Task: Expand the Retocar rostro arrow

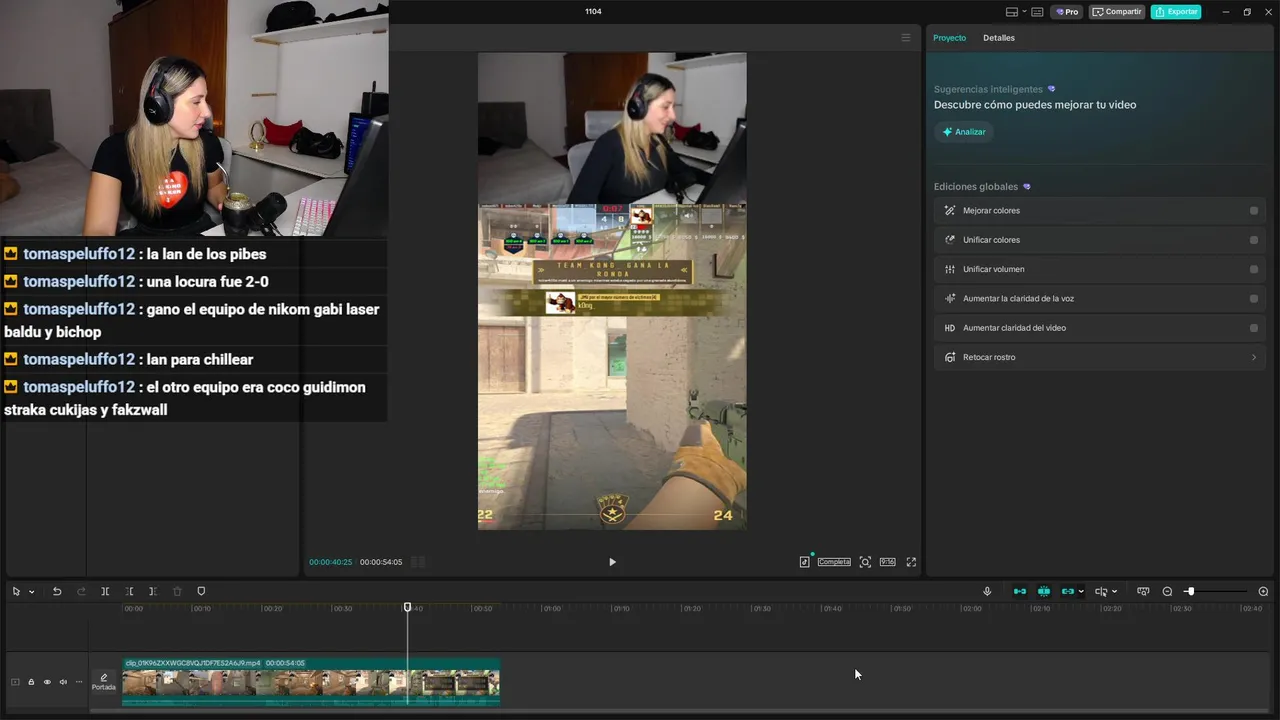Action: click(1254, 357)
